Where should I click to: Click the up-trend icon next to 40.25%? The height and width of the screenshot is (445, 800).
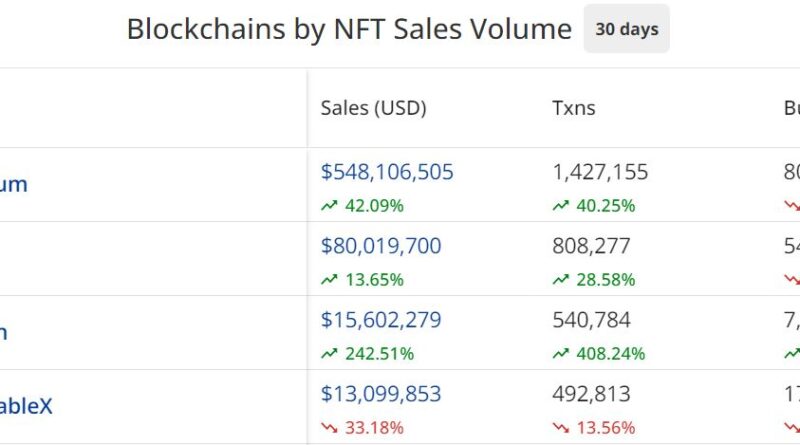560,206
